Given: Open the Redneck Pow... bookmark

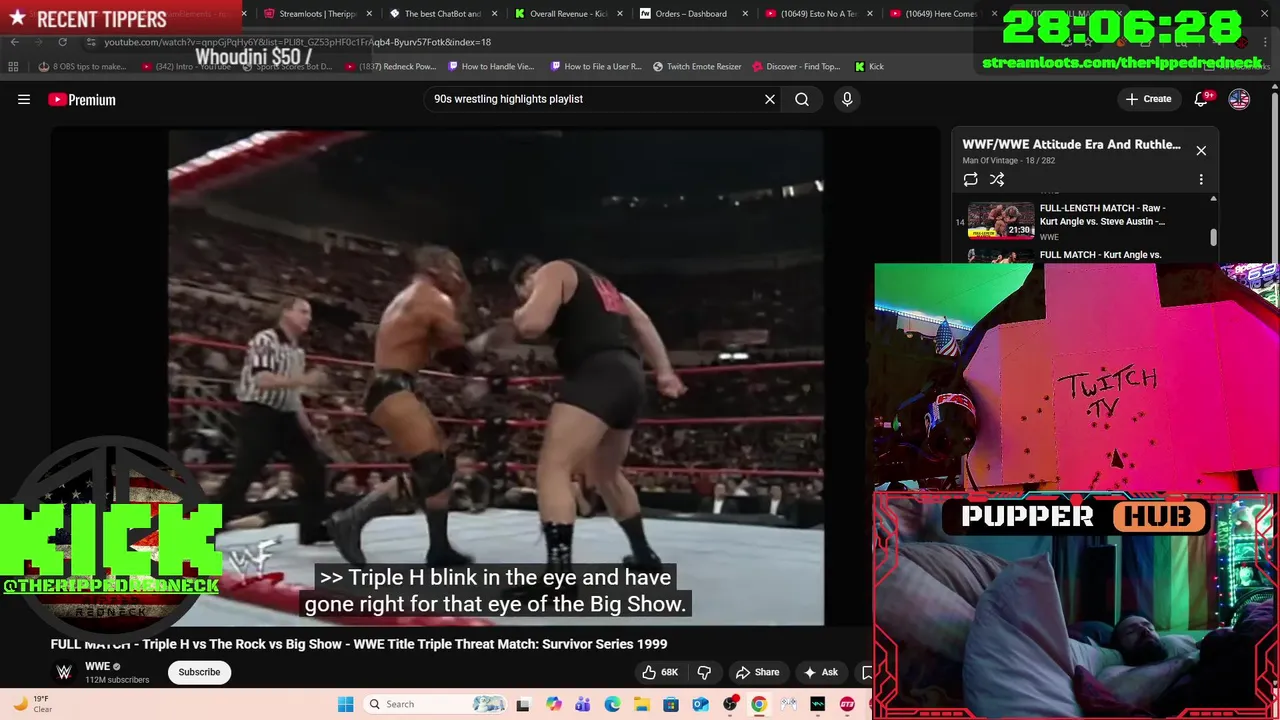Looking at the screenshot, I should [391, 67].
